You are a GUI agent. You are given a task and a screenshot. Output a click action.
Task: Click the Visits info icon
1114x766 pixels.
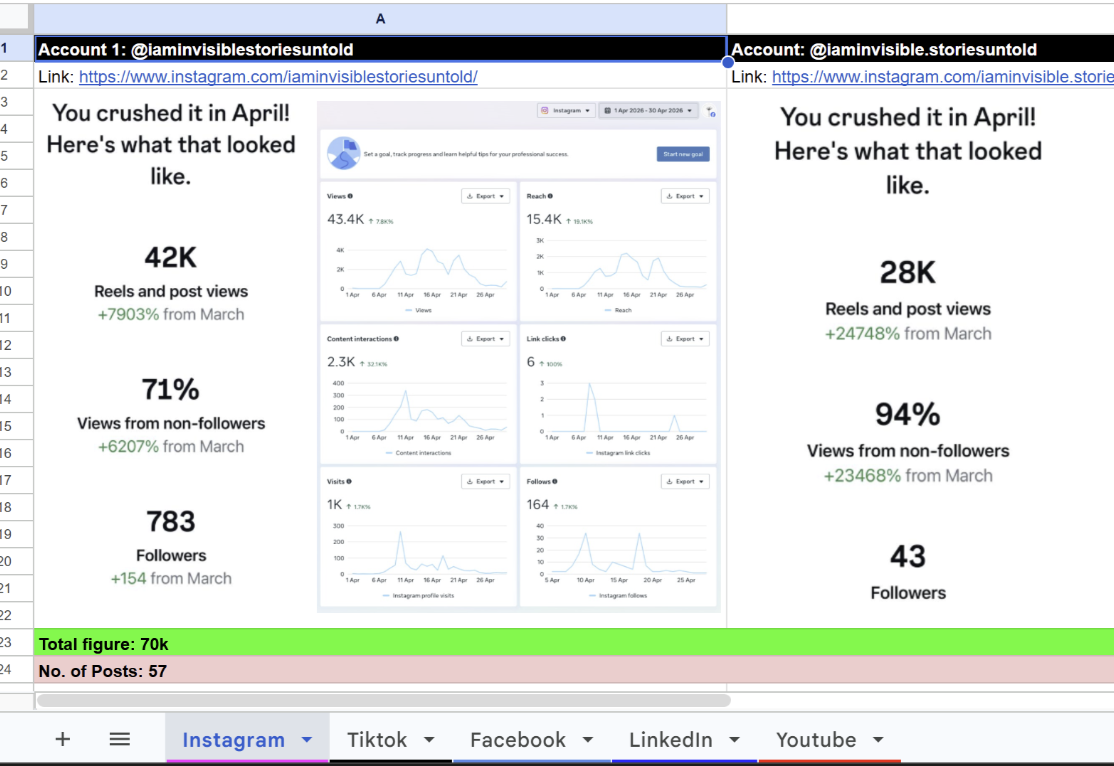tap(349, 482)
